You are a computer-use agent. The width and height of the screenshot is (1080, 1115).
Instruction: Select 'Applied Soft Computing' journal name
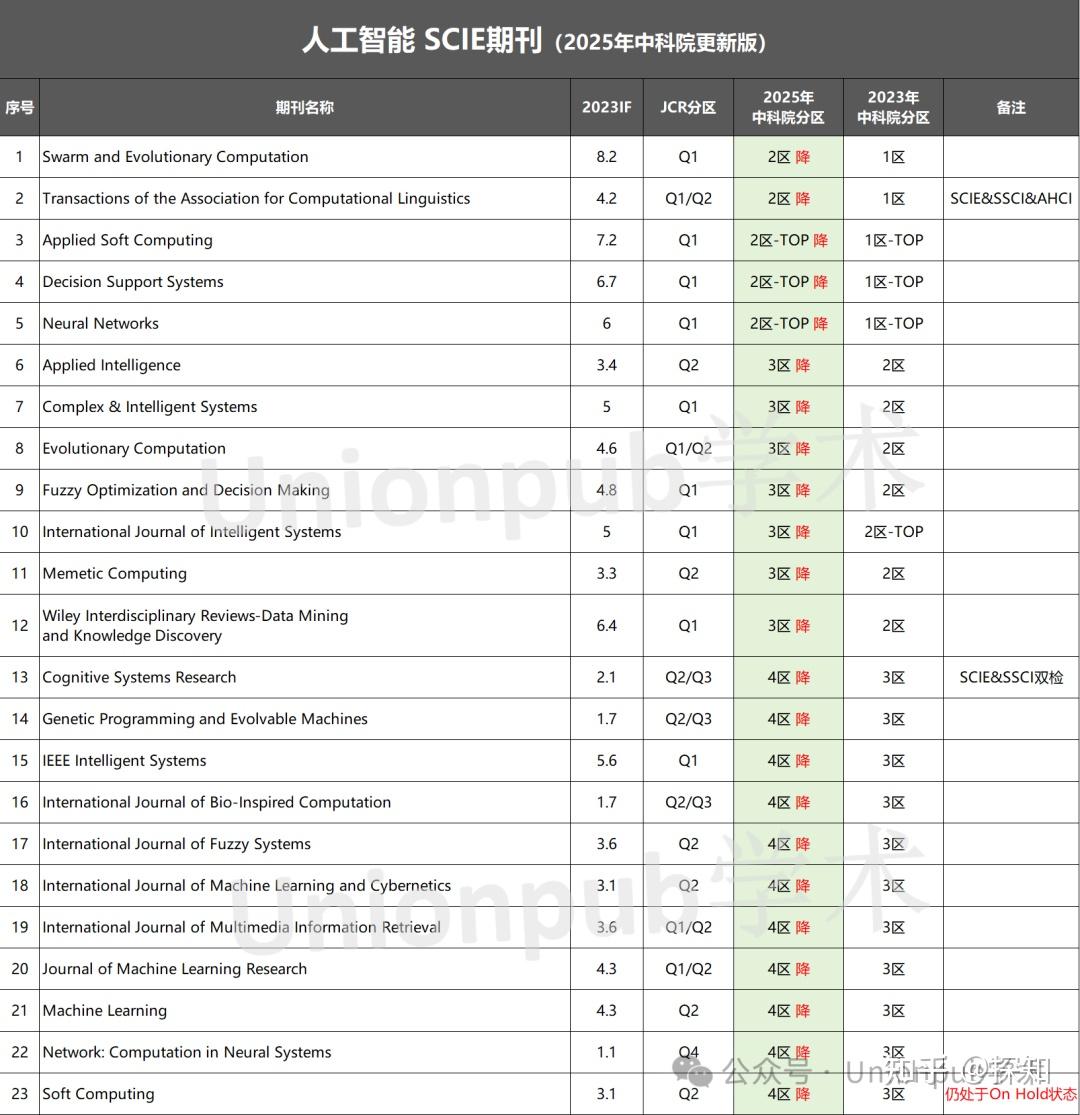coord(127,240)
